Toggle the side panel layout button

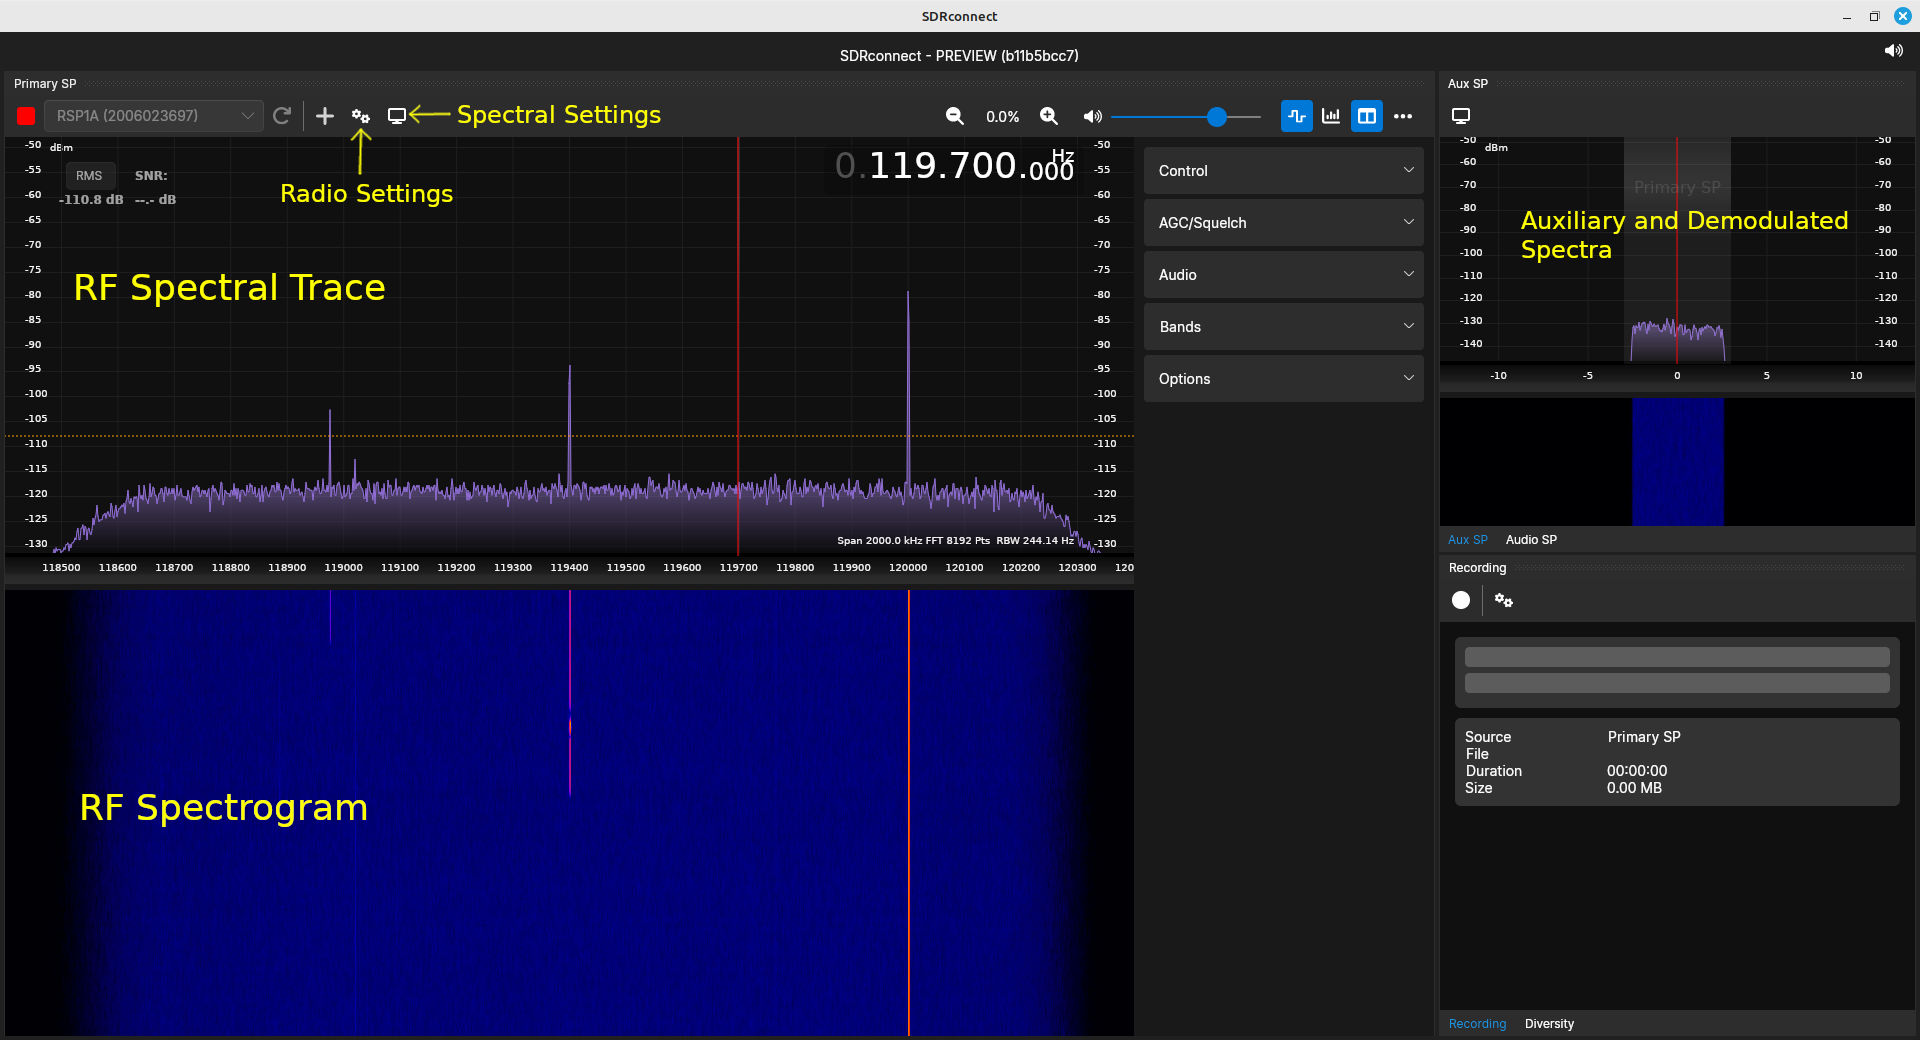click(x=1367, y=116)
